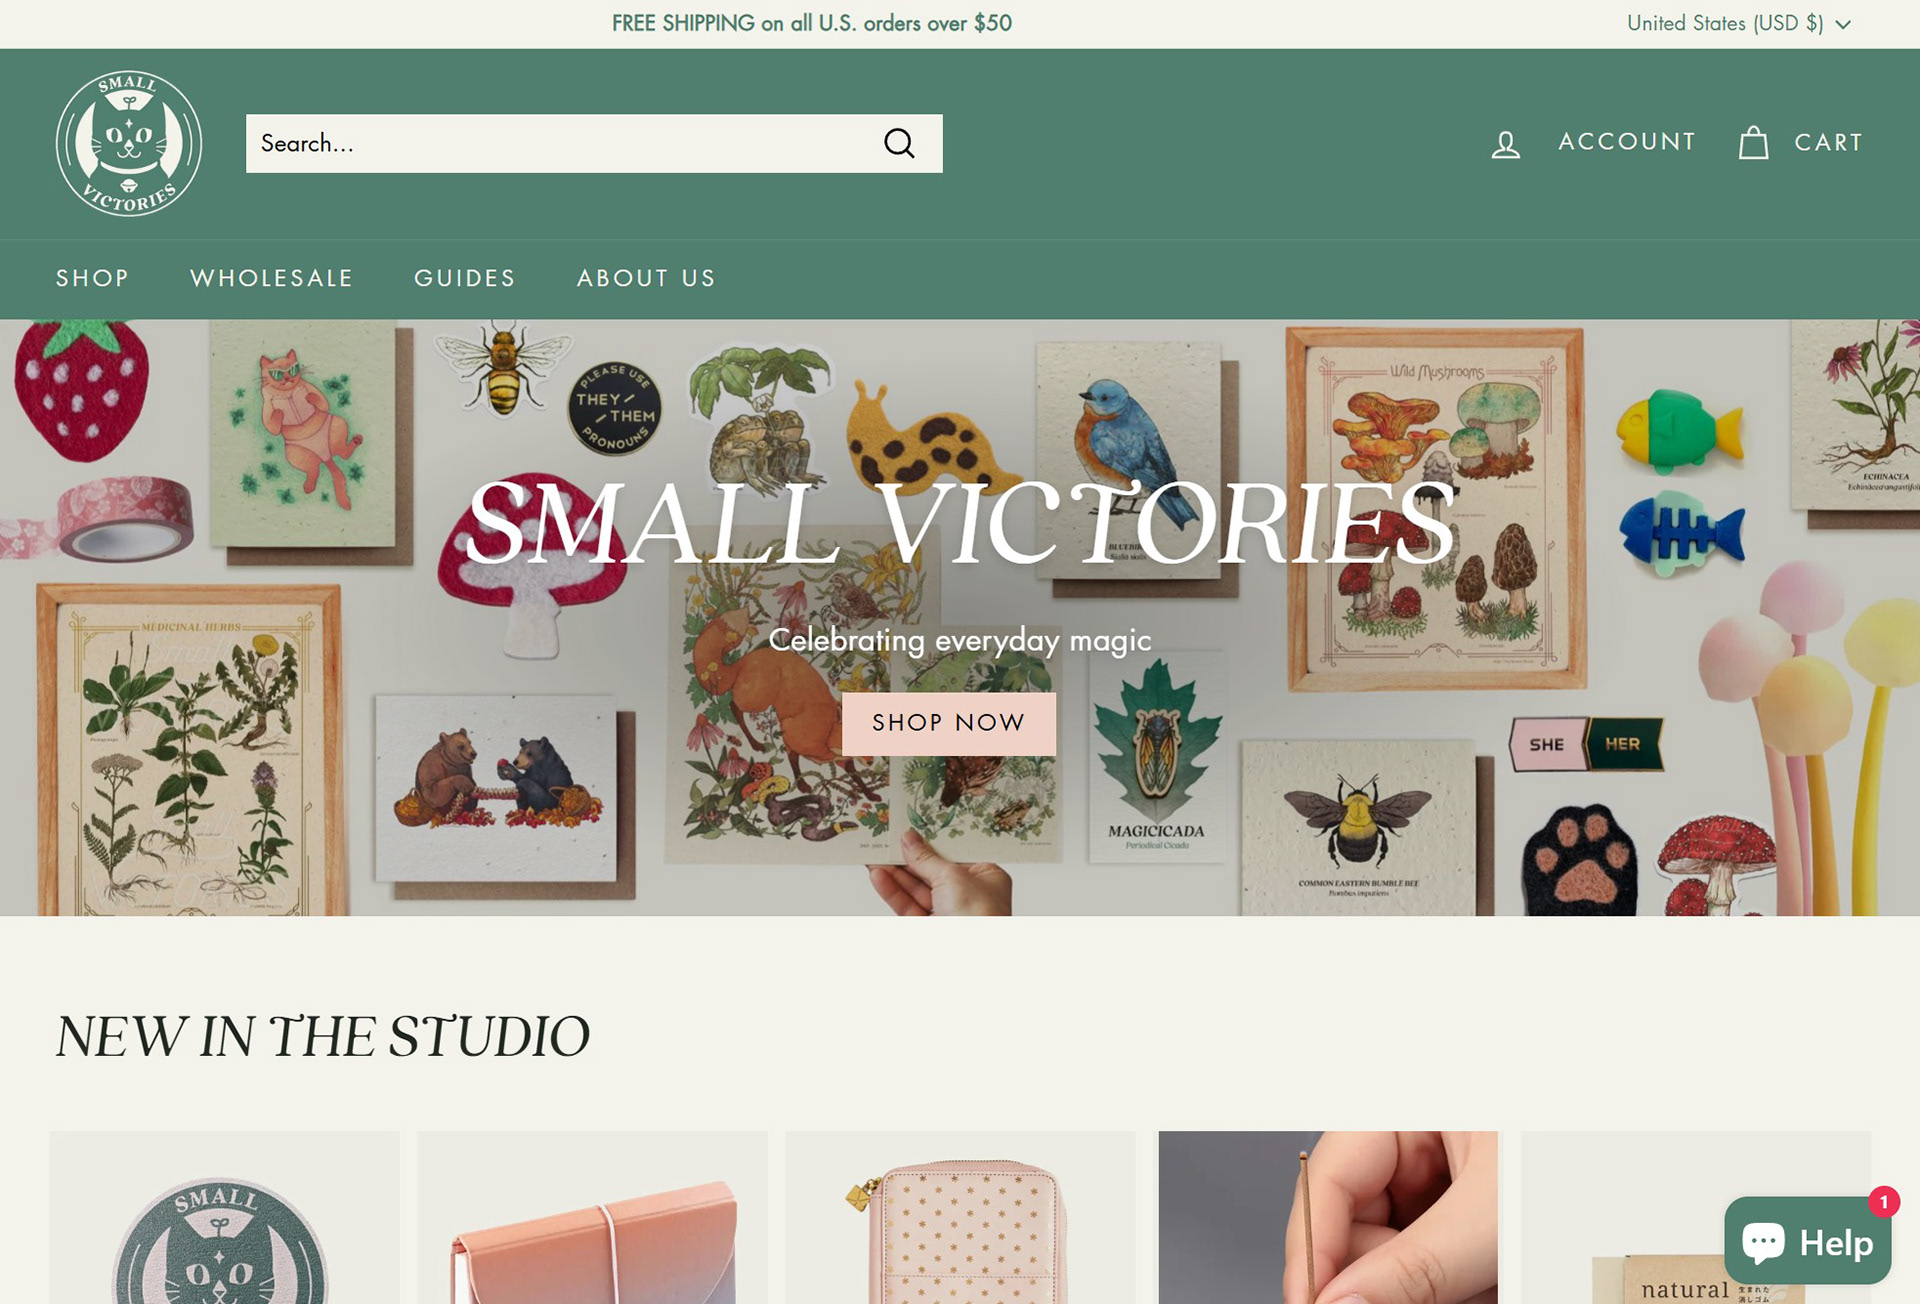
Task: Click the SHOP NOW button
Action: tap(948, 723)
